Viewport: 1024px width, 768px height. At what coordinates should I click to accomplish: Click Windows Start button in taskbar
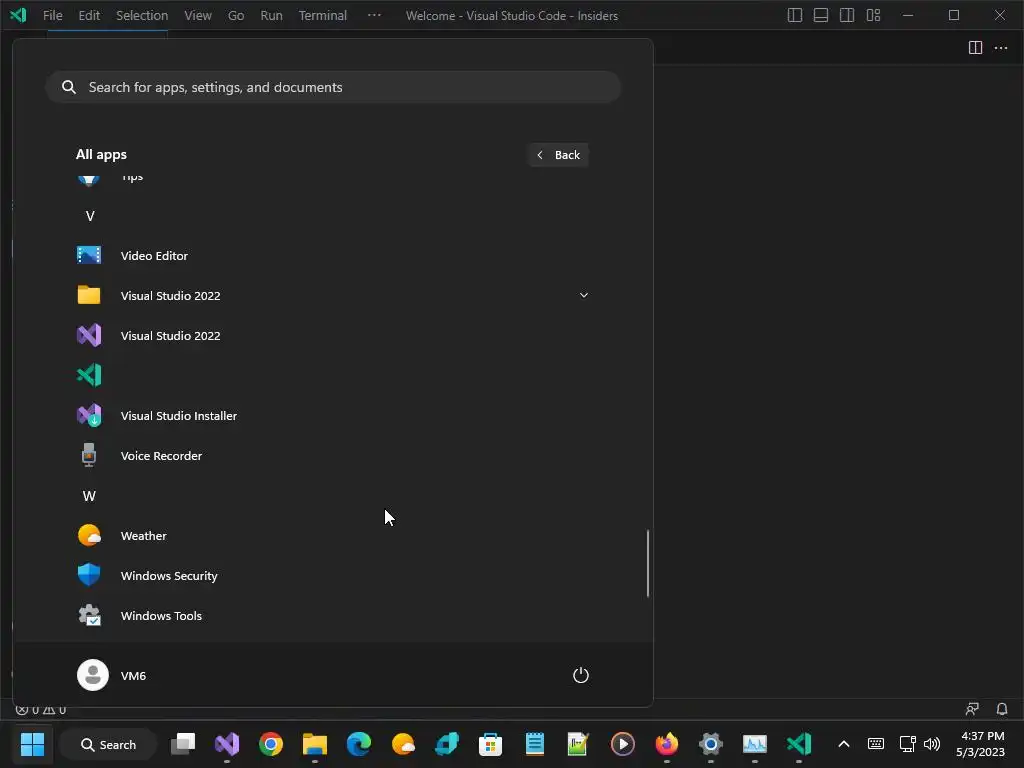(32, 744)
